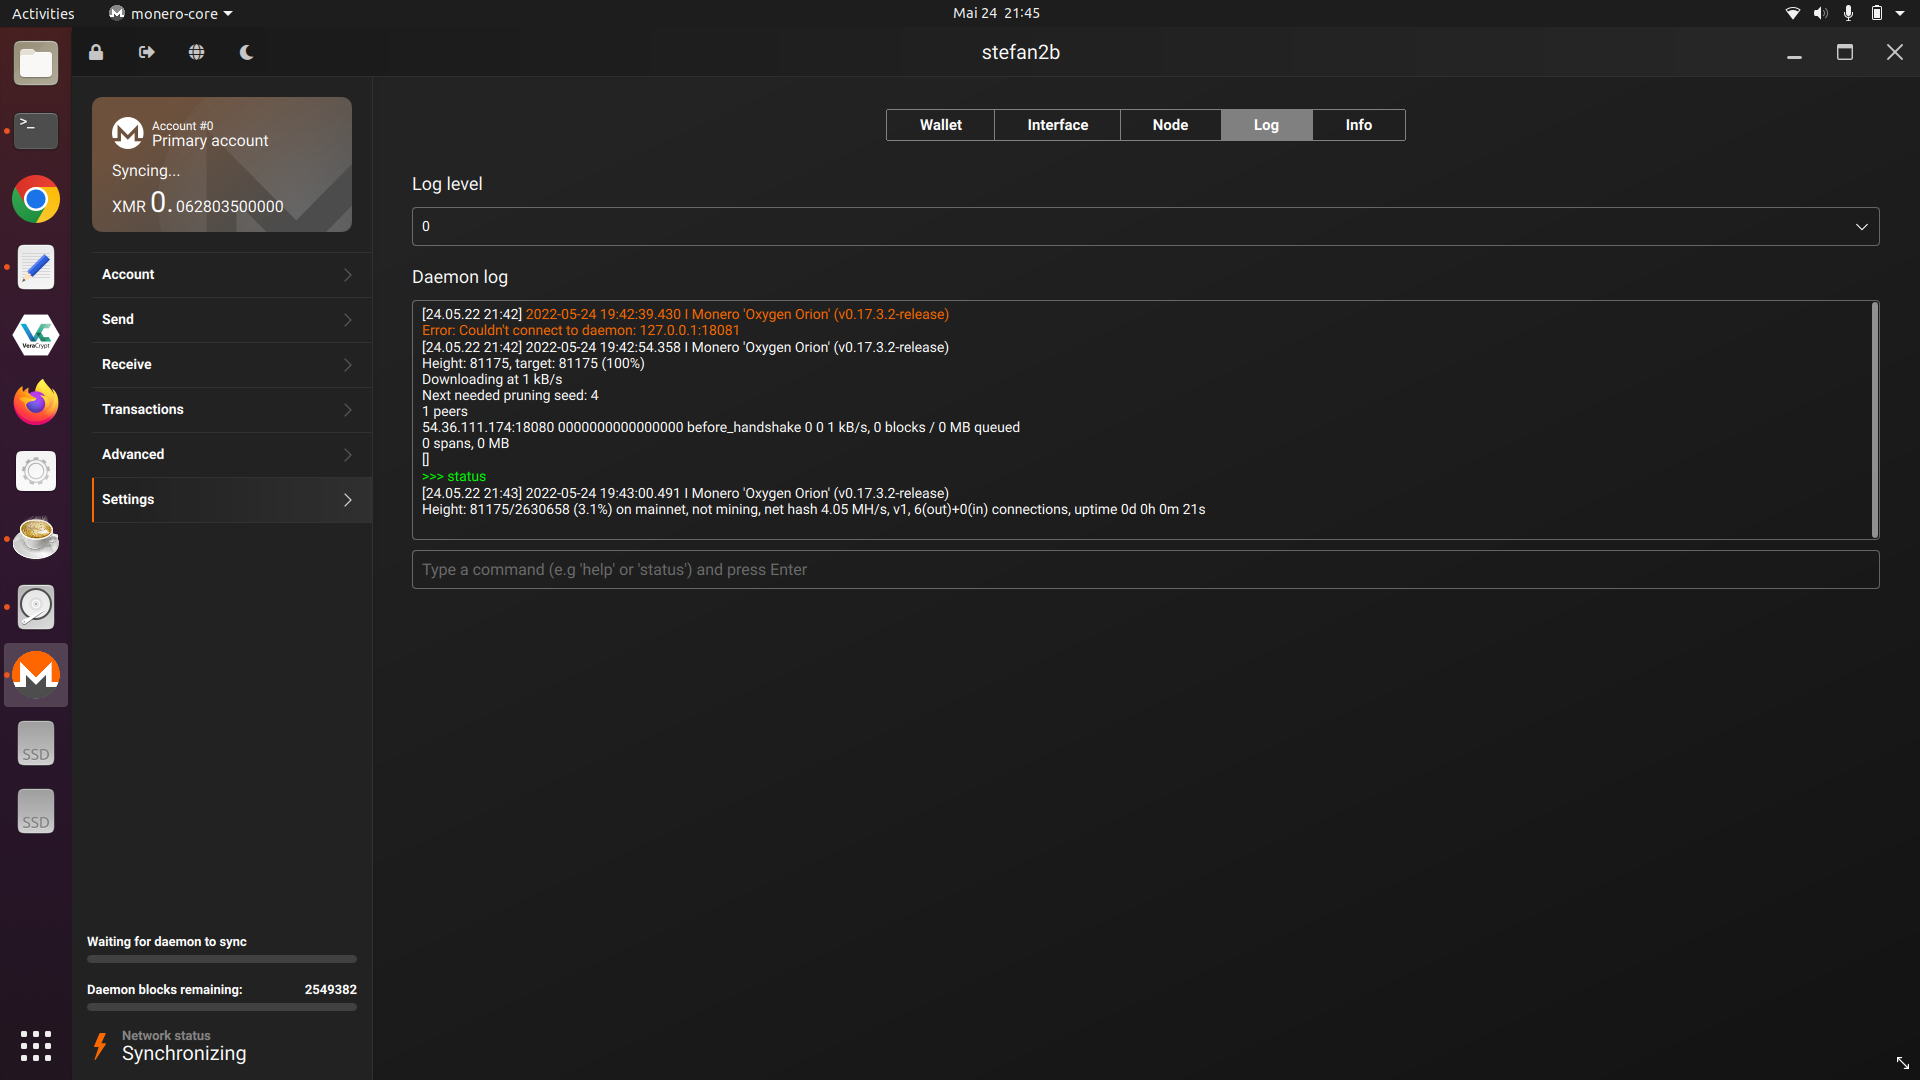Viewport: 1920px width, 1080px height.
Task: Open VeraCrypt from the dock
Action: 36,335
